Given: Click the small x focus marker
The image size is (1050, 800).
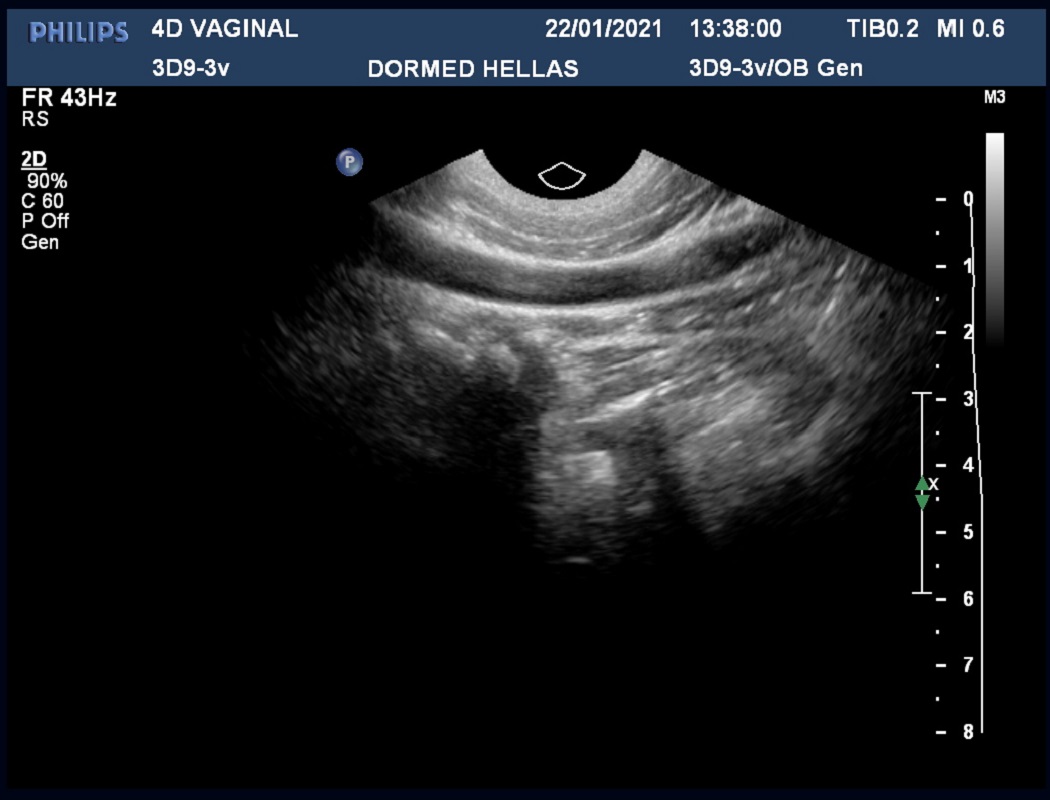Looking at the screenshot, I should 934,484.
